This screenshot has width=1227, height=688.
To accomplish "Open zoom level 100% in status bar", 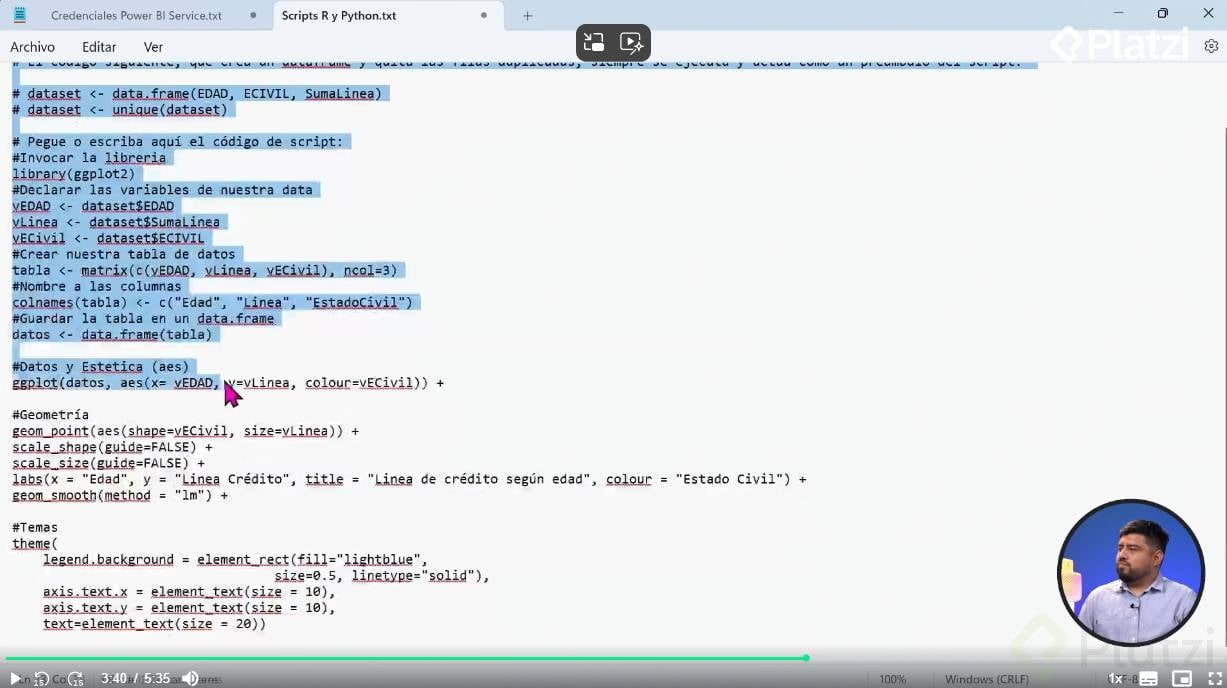I will (x=893, y=679).
